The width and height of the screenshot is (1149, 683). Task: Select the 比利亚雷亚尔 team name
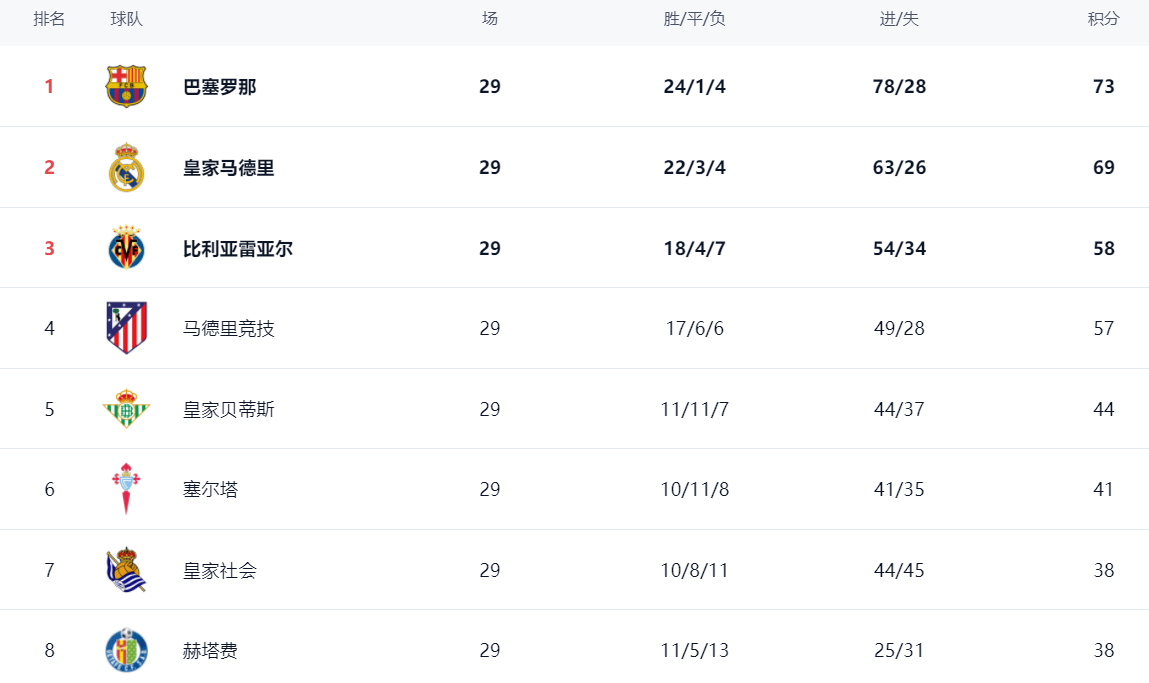(238, 249)
